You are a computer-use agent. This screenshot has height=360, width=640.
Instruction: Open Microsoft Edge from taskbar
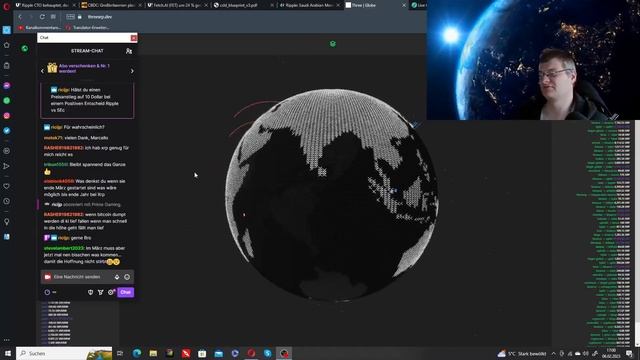pos(137,353)
